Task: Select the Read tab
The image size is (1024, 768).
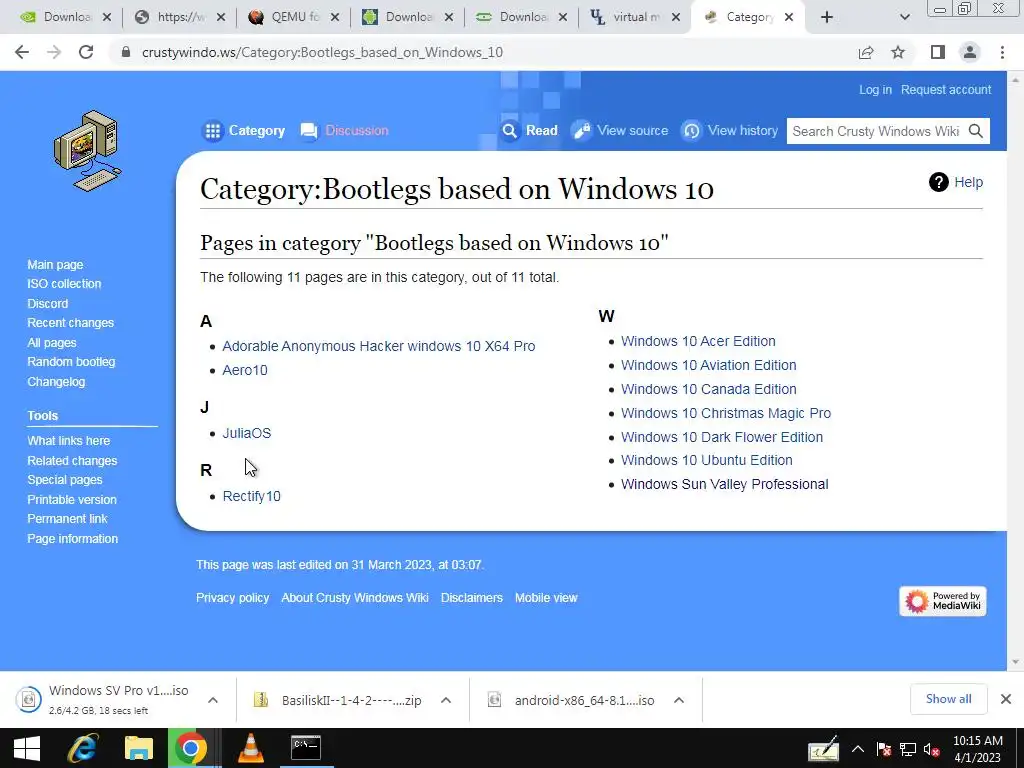Action: pyautogui.click(x=529, y=131)
